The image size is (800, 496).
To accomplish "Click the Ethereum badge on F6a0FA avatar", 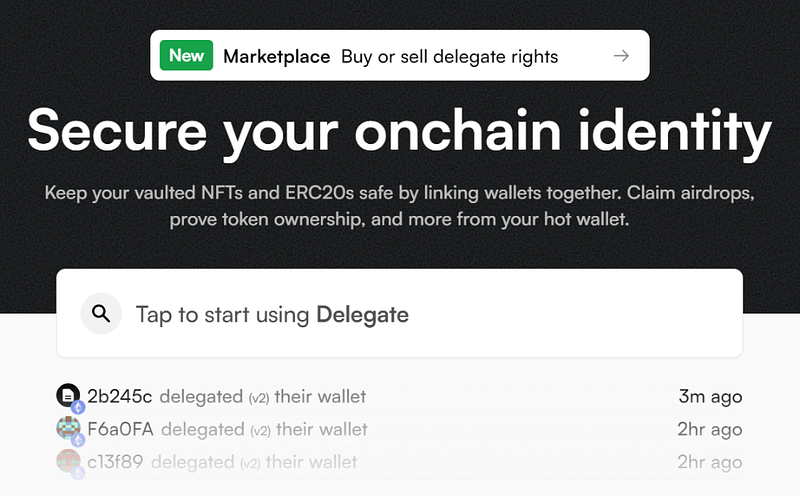I will point(78,440).
